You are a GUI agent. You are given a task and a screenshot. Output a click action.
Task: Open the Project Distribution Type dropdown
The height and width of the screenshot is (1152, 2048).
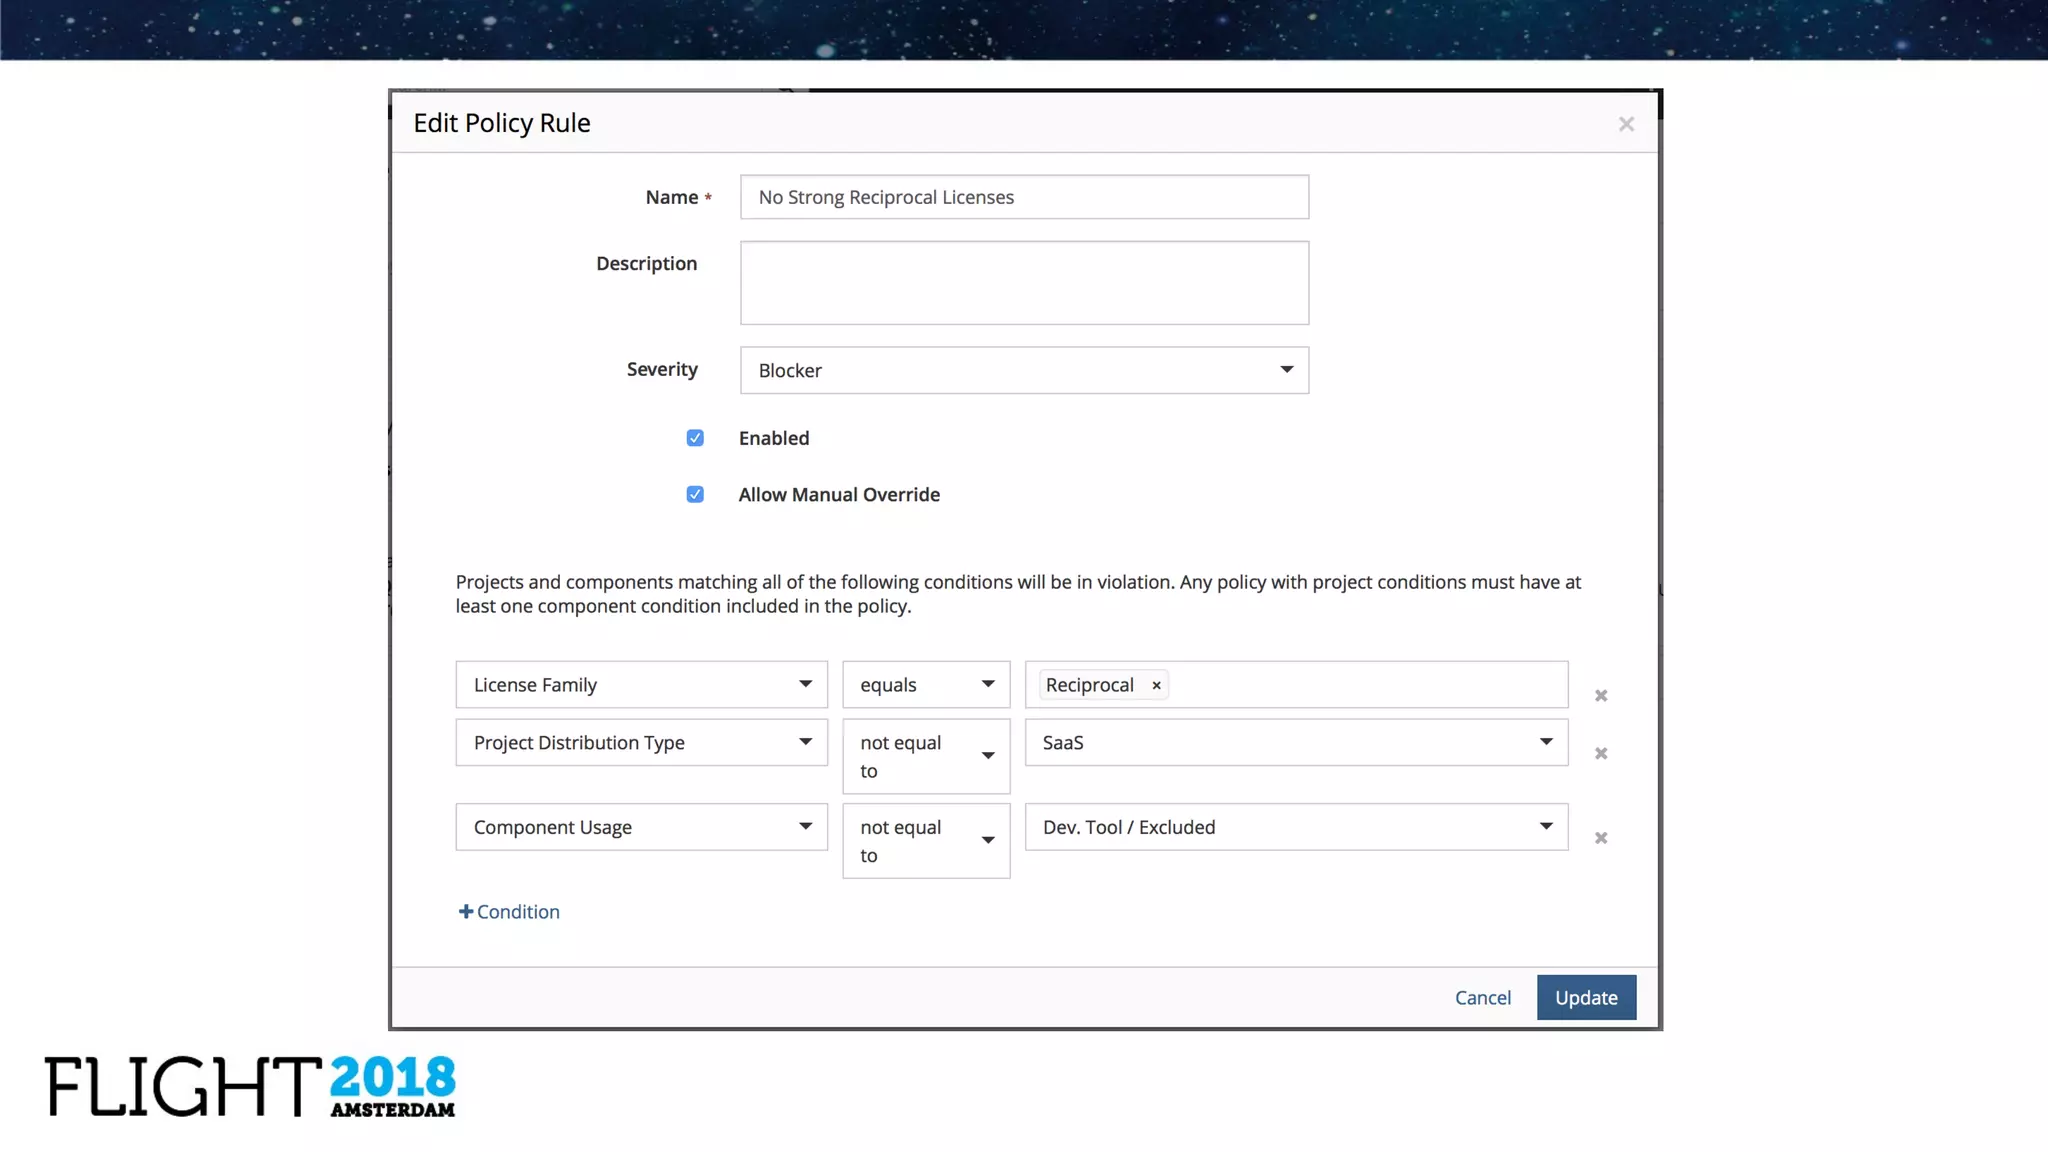641,742
